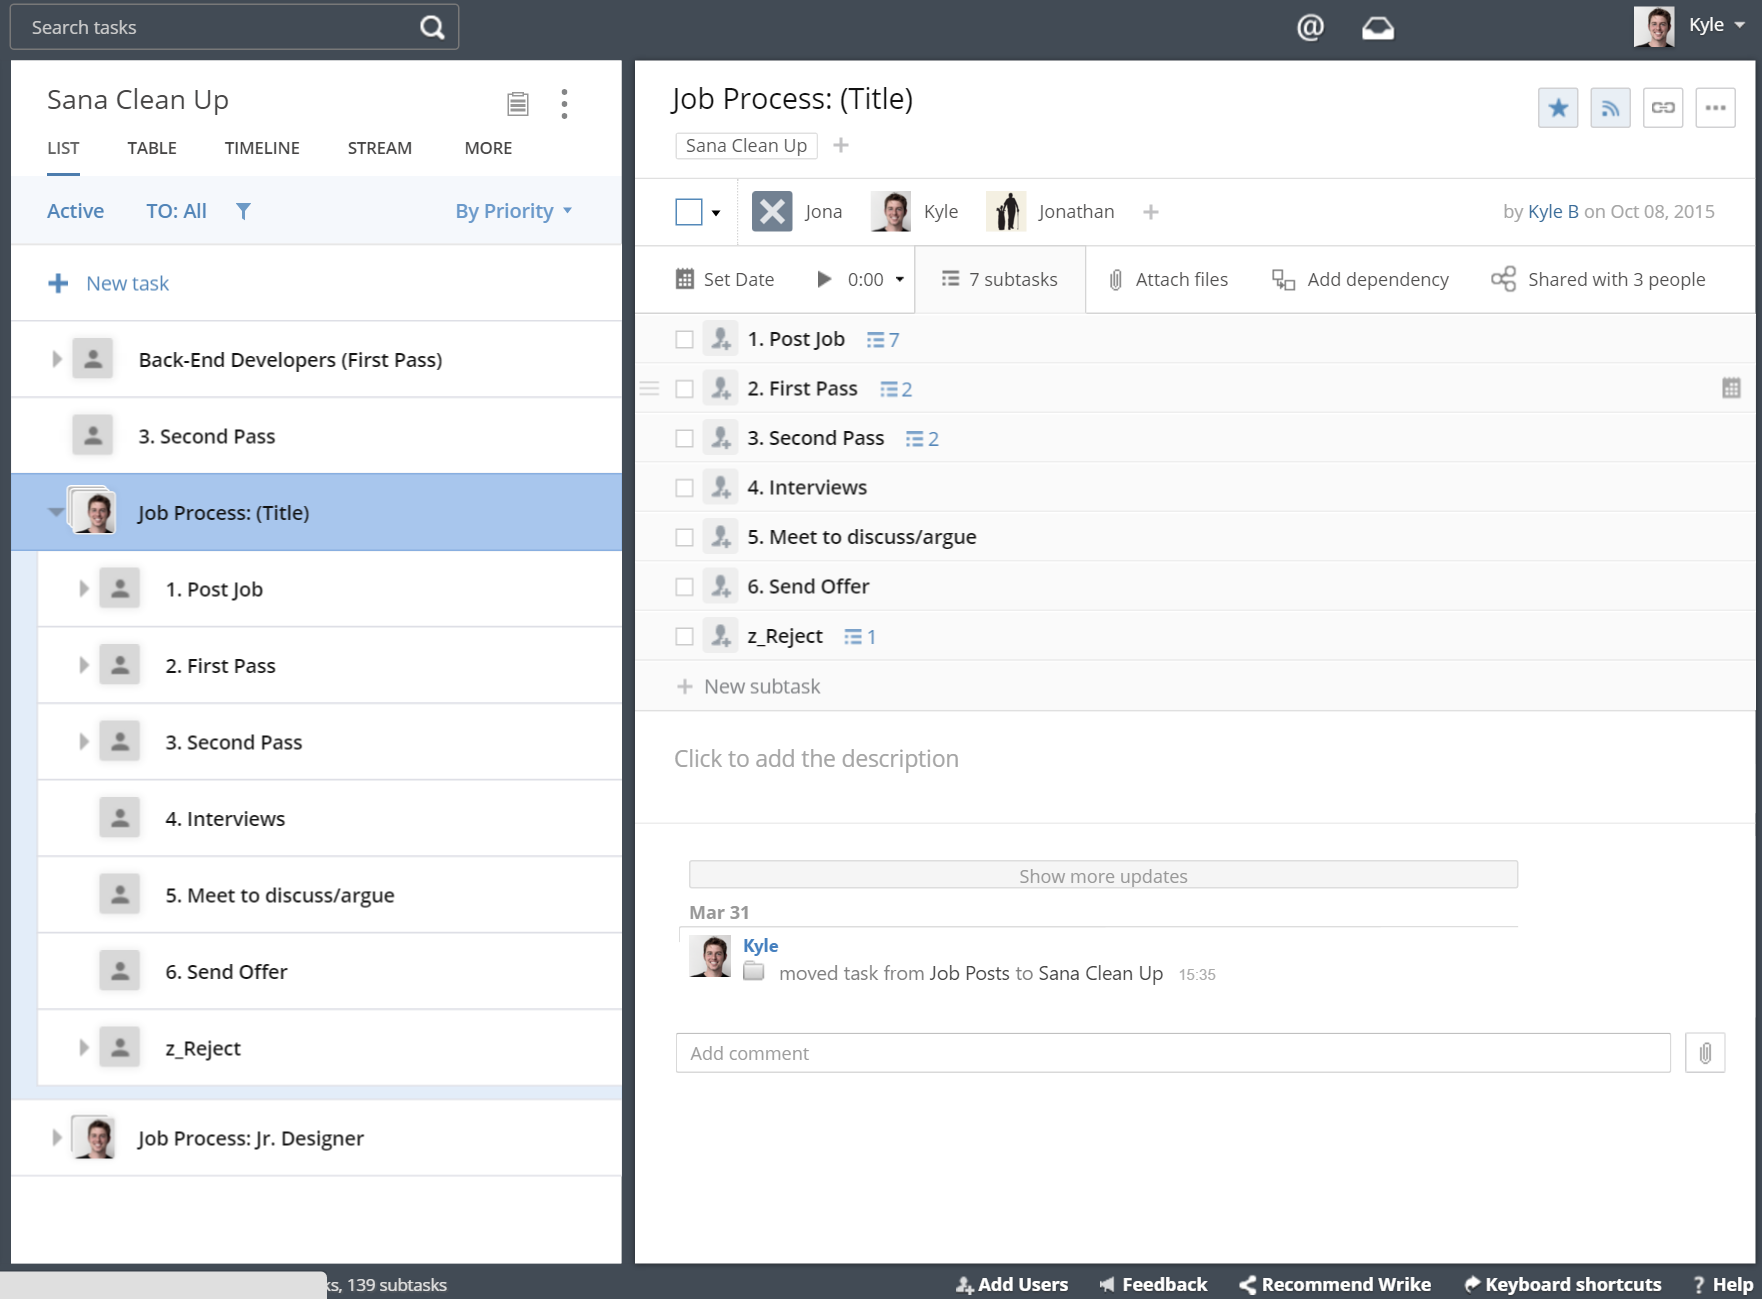Click the filter funnel icon
The image size is (1762, 1299).
pyautogui.click(x=243, y=211)
